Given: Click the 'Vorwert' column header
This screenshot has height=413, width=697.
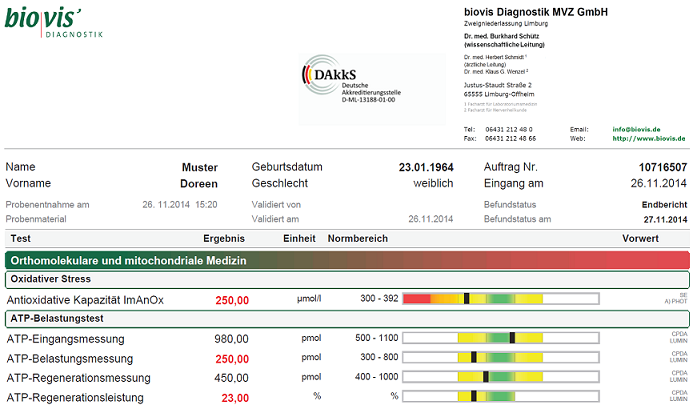Looking at the screenshot, I should (x=640, y=238).
